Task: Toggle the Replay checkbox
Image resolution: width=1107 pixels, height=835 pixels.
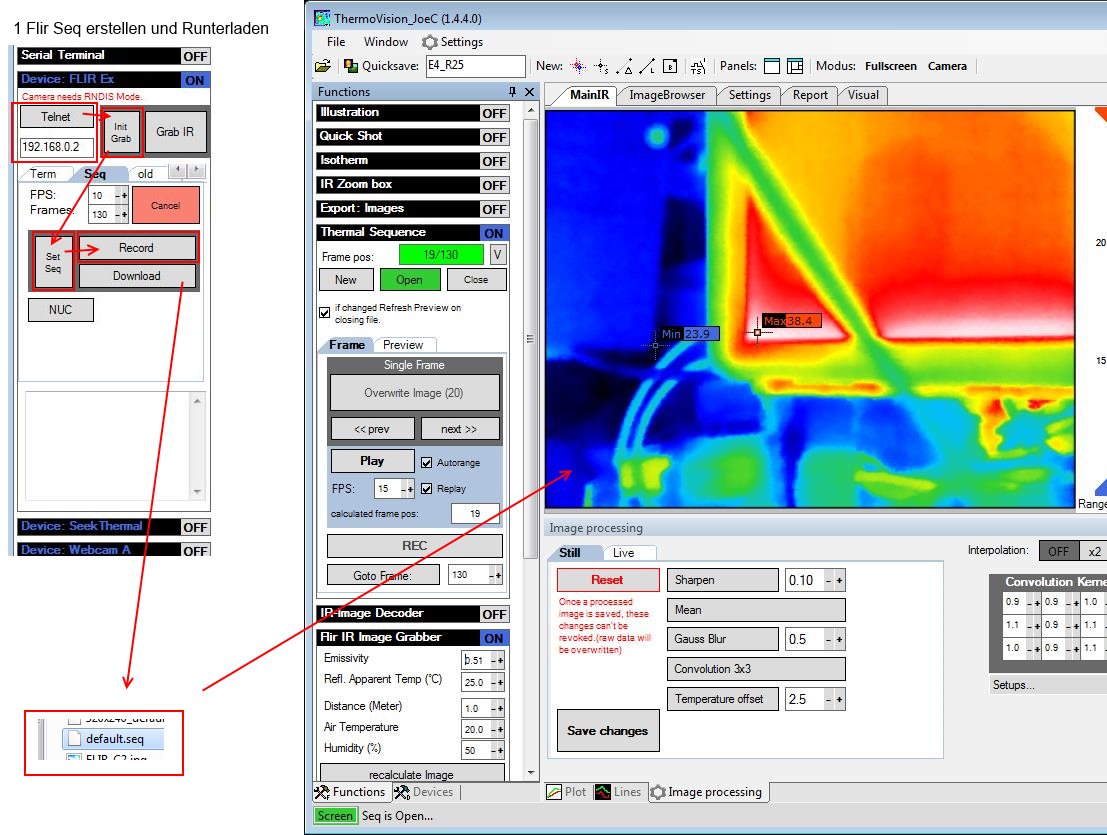Action: coord(427,489)
